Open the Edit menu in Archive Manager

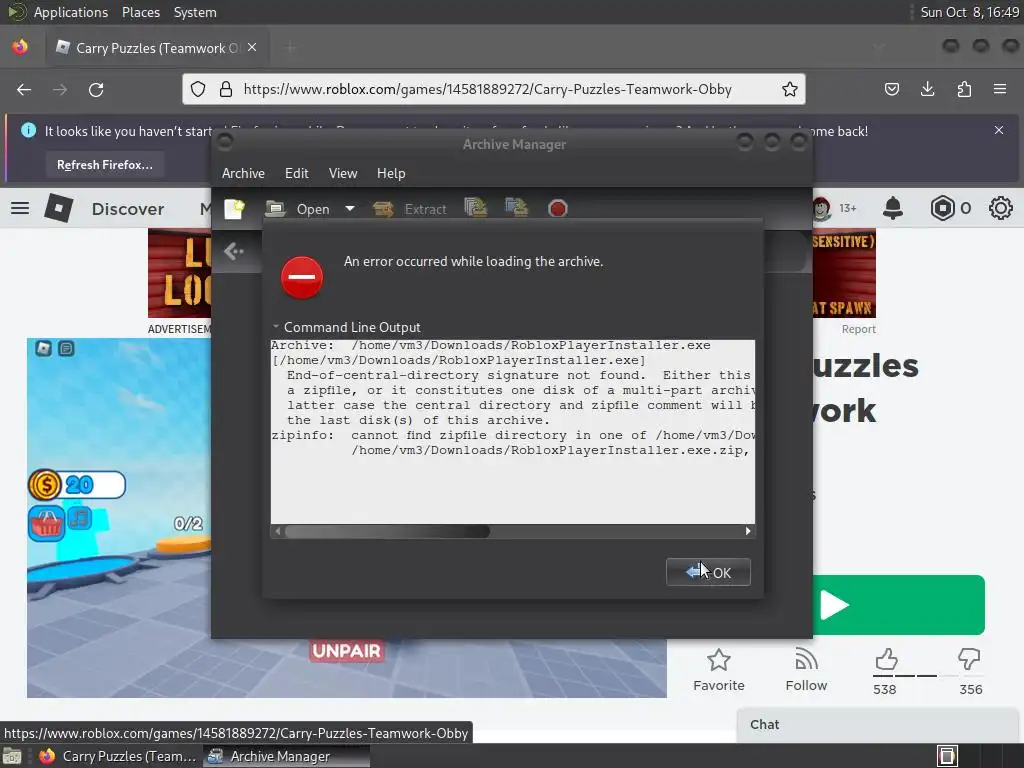[296, 173]
